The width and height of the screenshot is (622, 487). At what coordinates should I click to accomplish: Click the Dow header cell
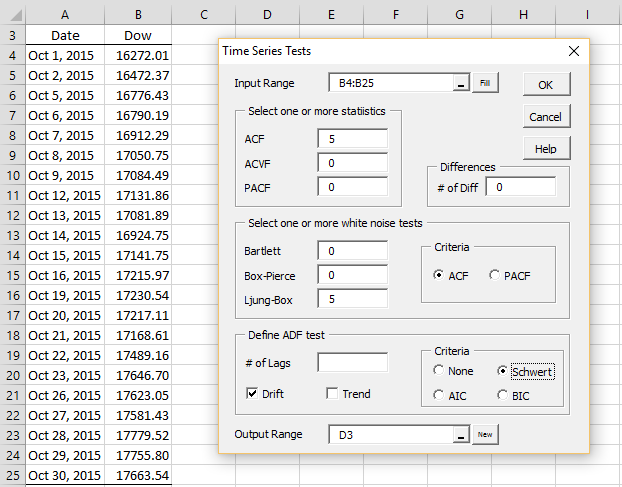coord(138,35)
